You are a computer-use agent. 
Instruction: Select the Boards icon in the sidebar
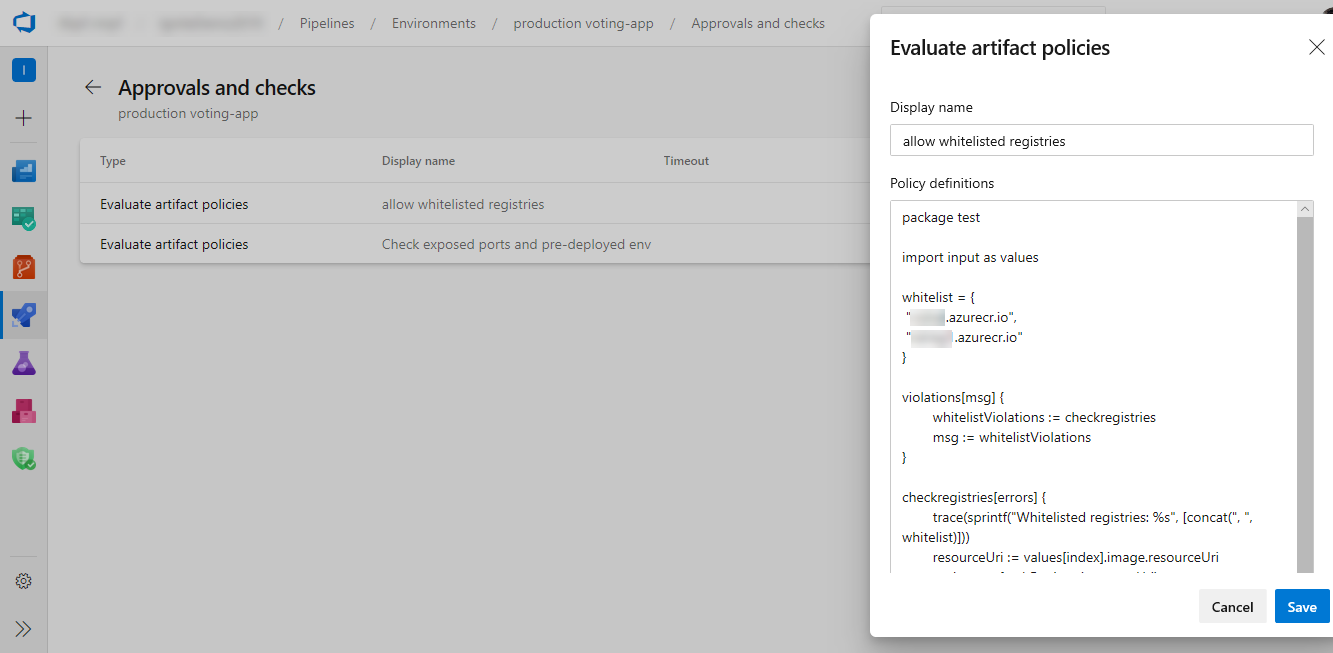(x=23, y=218)
